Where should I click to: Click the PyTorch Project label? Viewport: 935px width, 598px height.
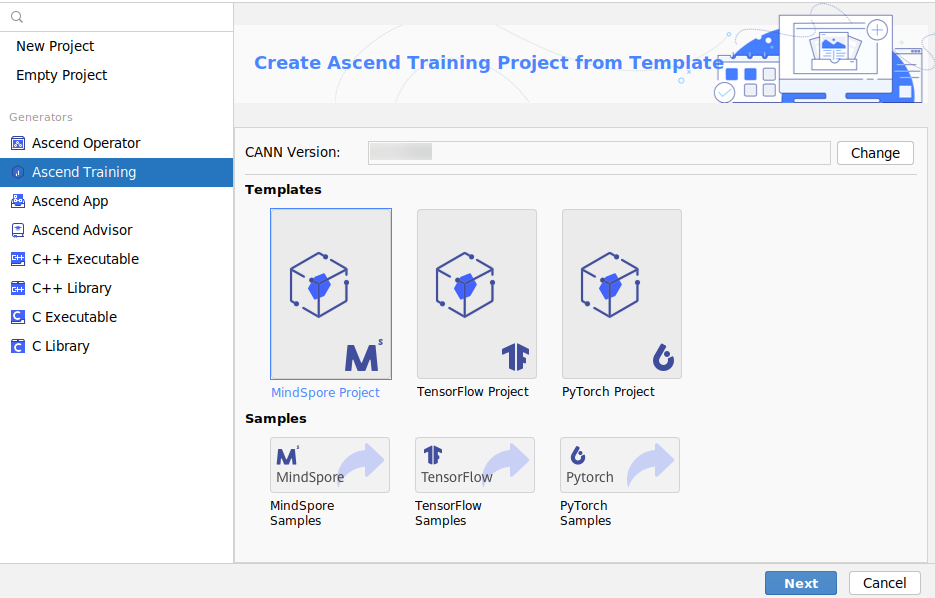click(x=608, y=392)
